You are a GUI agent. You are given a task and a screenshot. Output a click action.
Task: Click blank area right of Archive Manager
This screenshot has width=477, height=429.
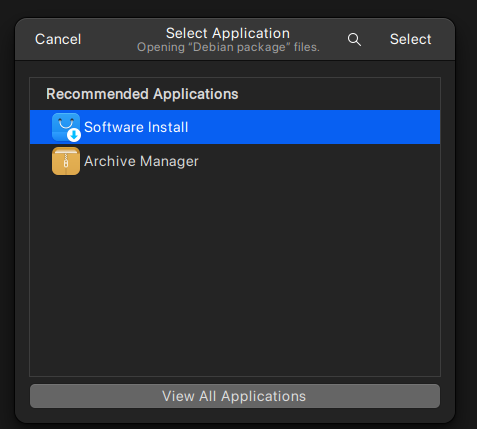pyautogui.click(x=318, y=161)
